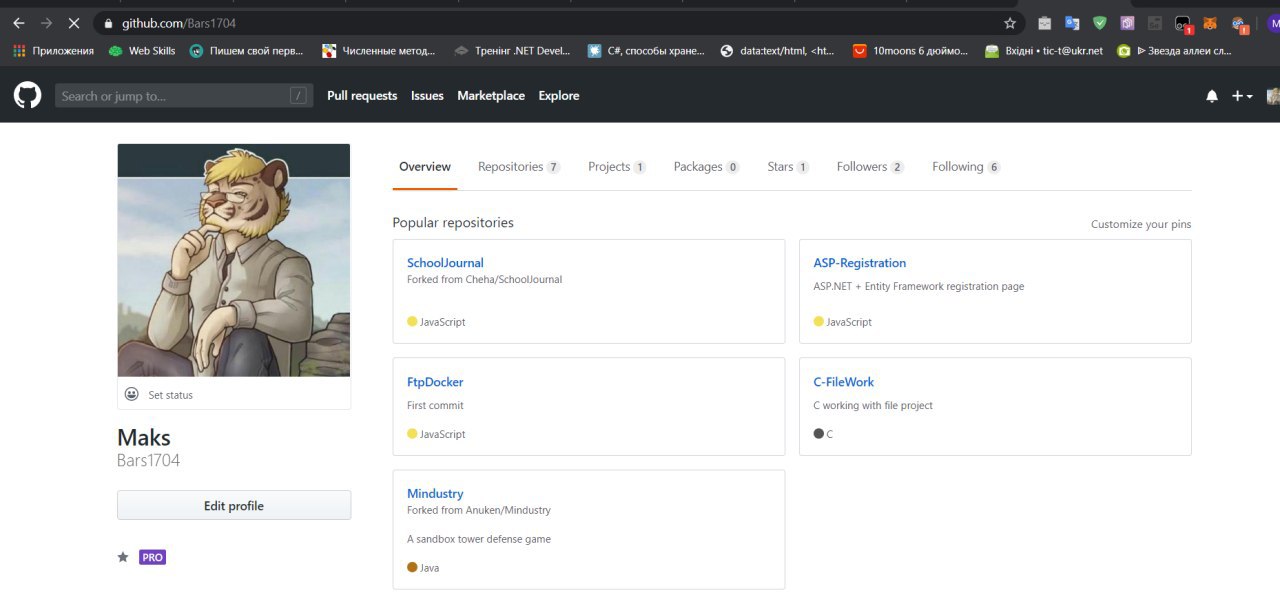Click the GitHub octocat logo
1280x606 pixels.
point(27,95)
